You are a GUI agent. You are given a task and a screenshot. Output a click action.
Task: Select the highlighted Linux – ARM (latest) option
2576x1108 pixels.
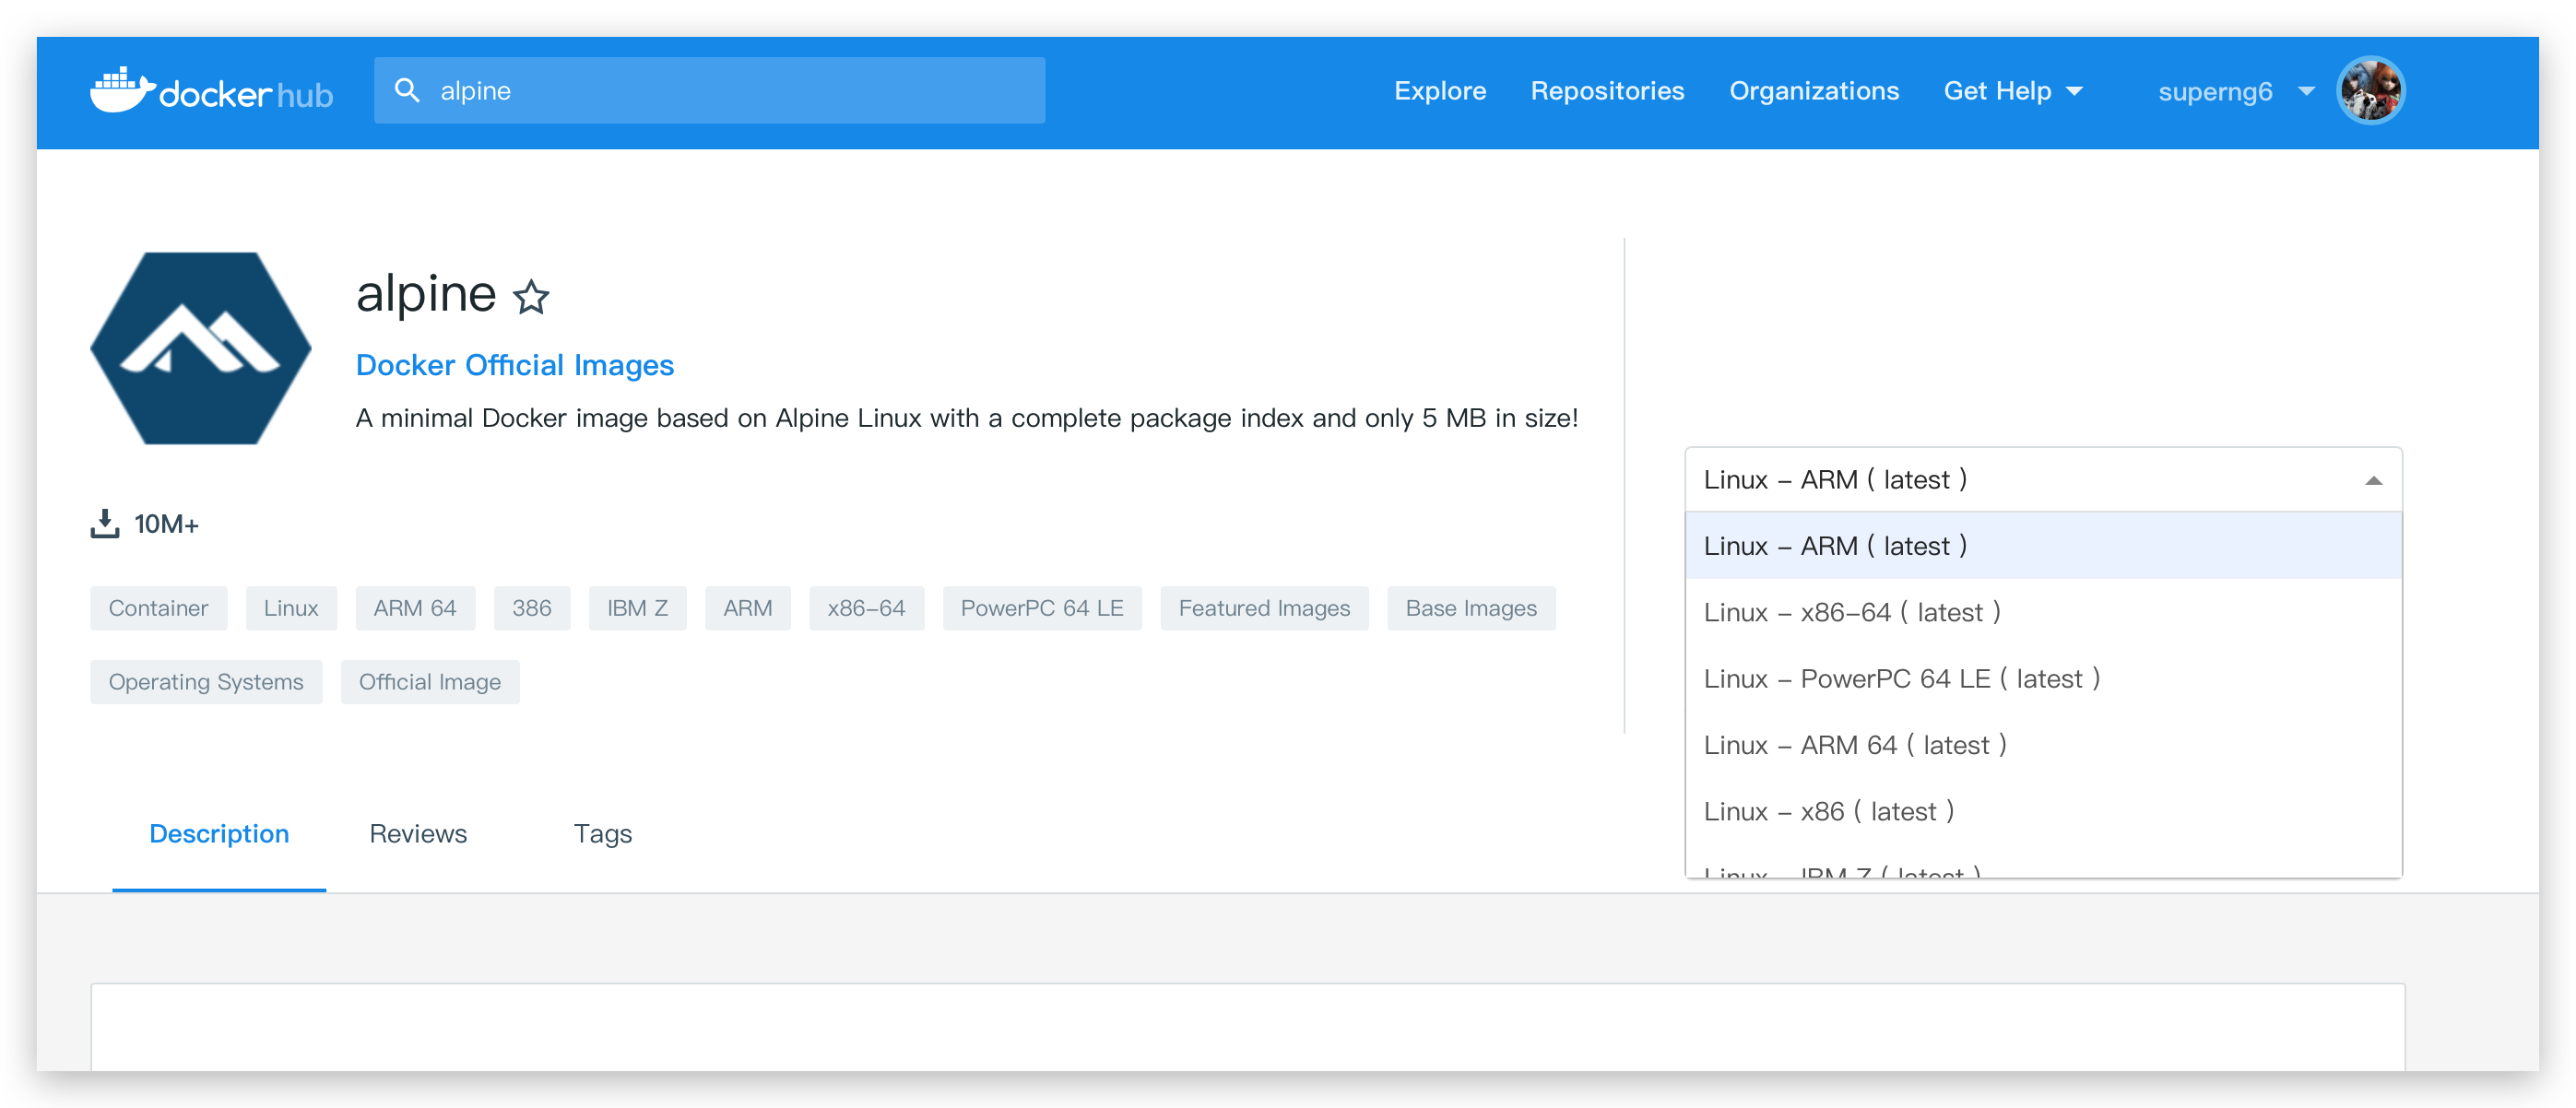2043,546
